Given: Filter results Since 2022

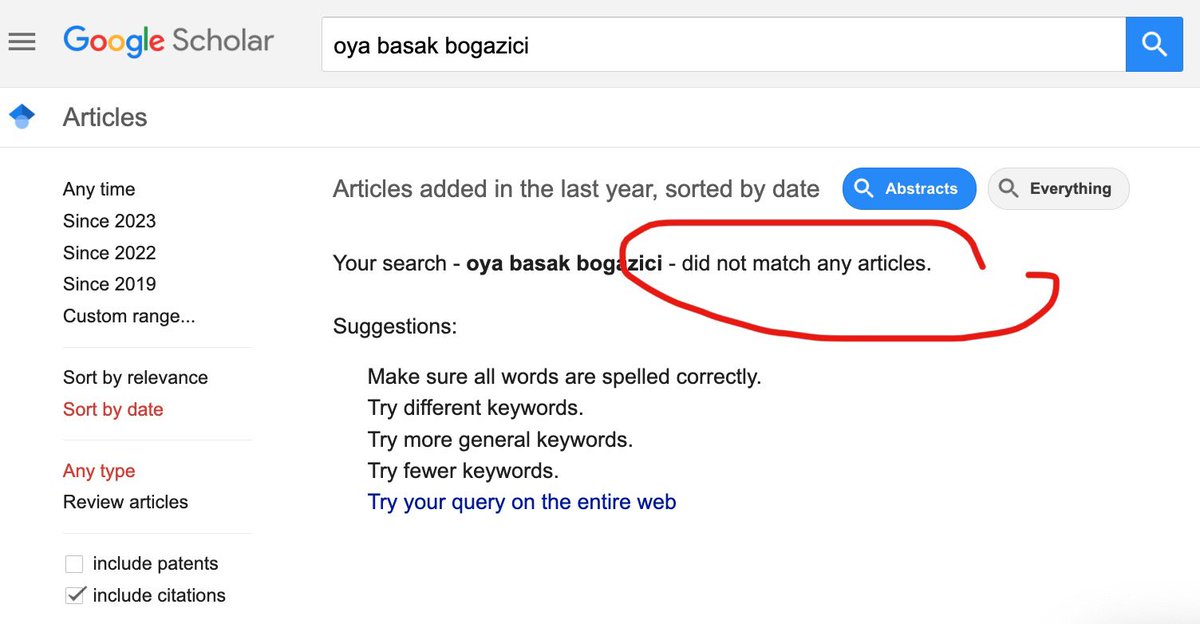Looking at the screenshot, I should [109, 253].
